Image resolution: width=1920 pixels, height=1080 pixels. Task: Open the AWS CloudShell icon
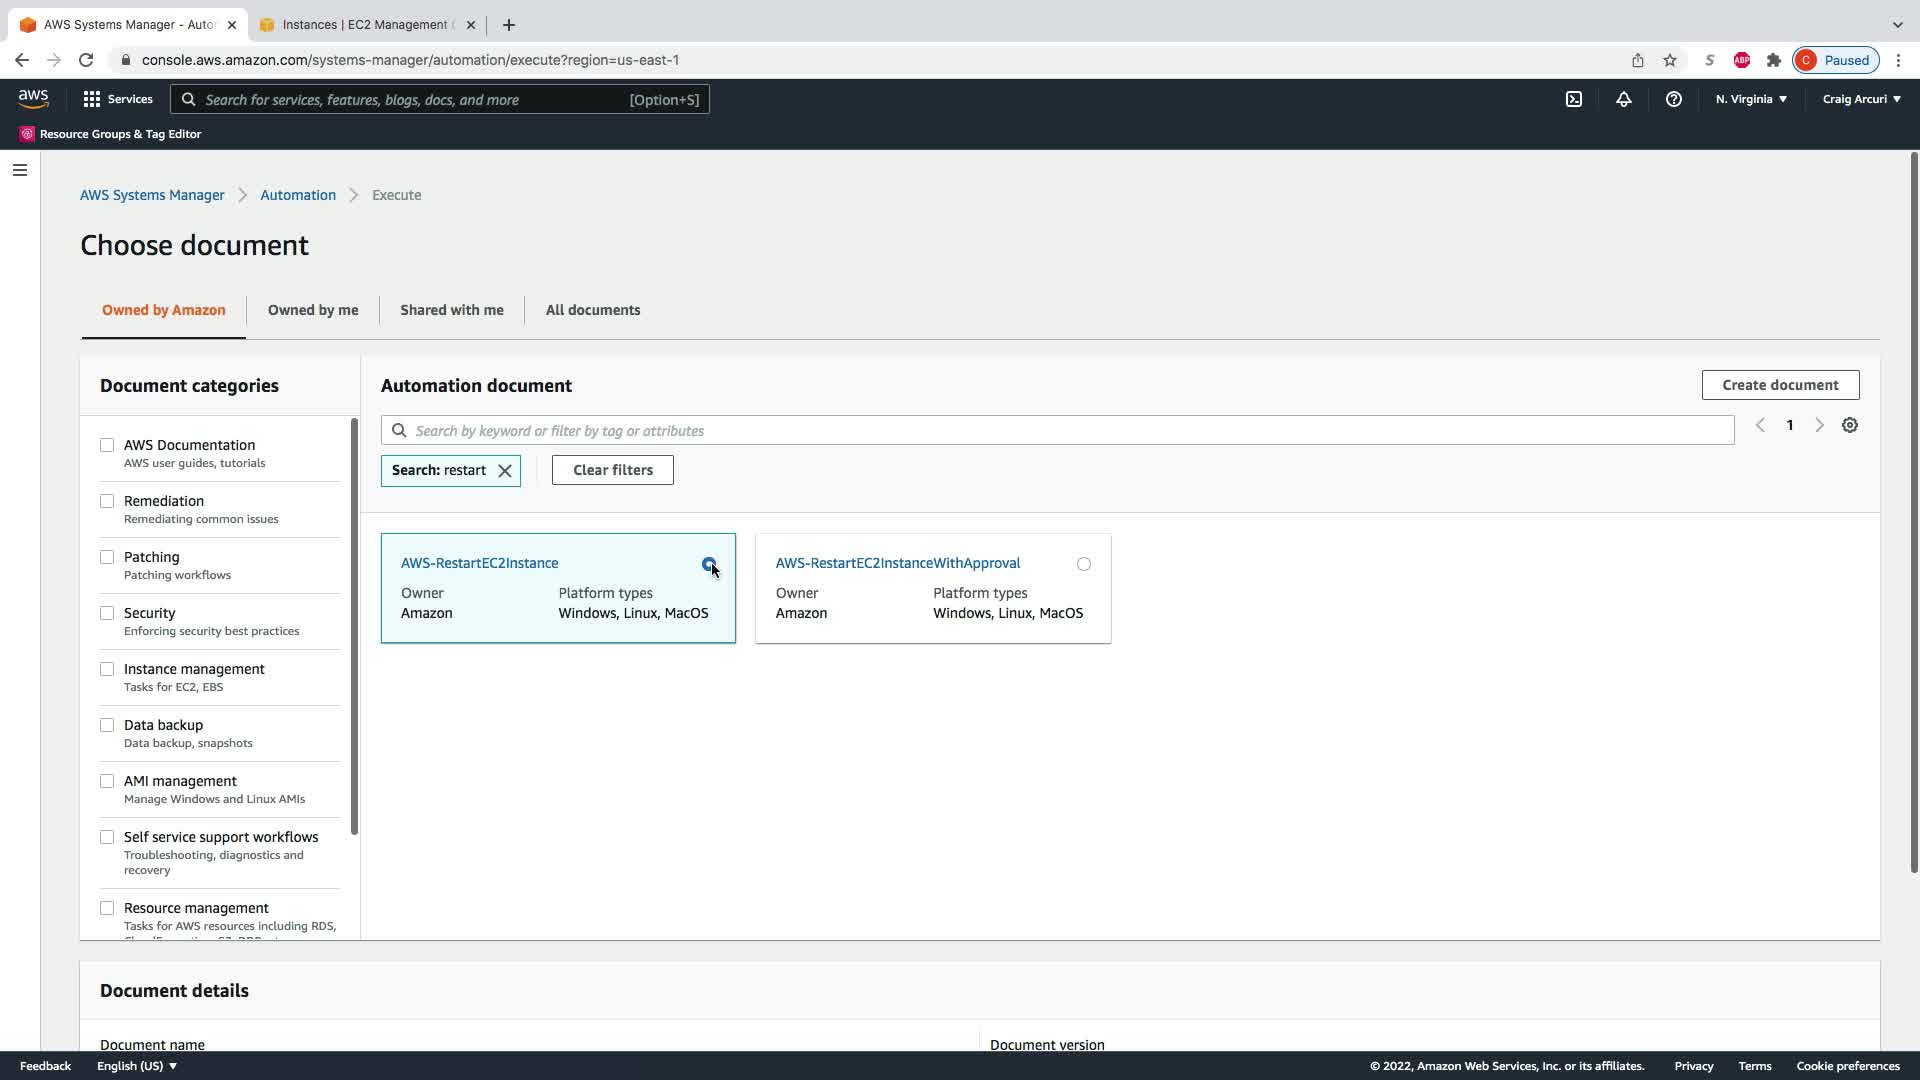point(1574,99)
